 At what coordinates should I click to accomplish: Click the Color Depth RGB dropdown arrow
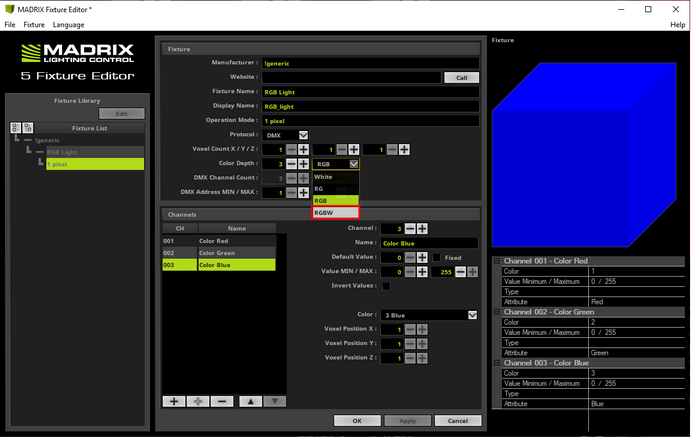(x=353, y=164)
